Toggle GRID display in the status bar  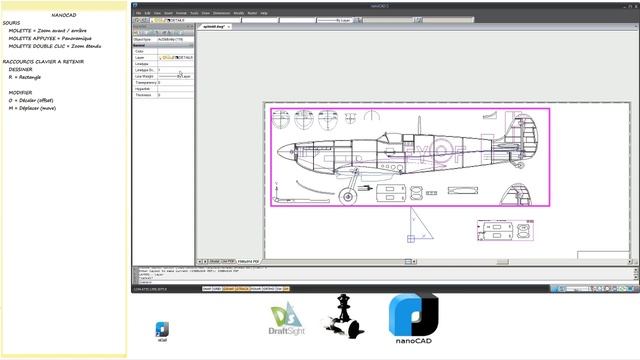tap(217, 289)
